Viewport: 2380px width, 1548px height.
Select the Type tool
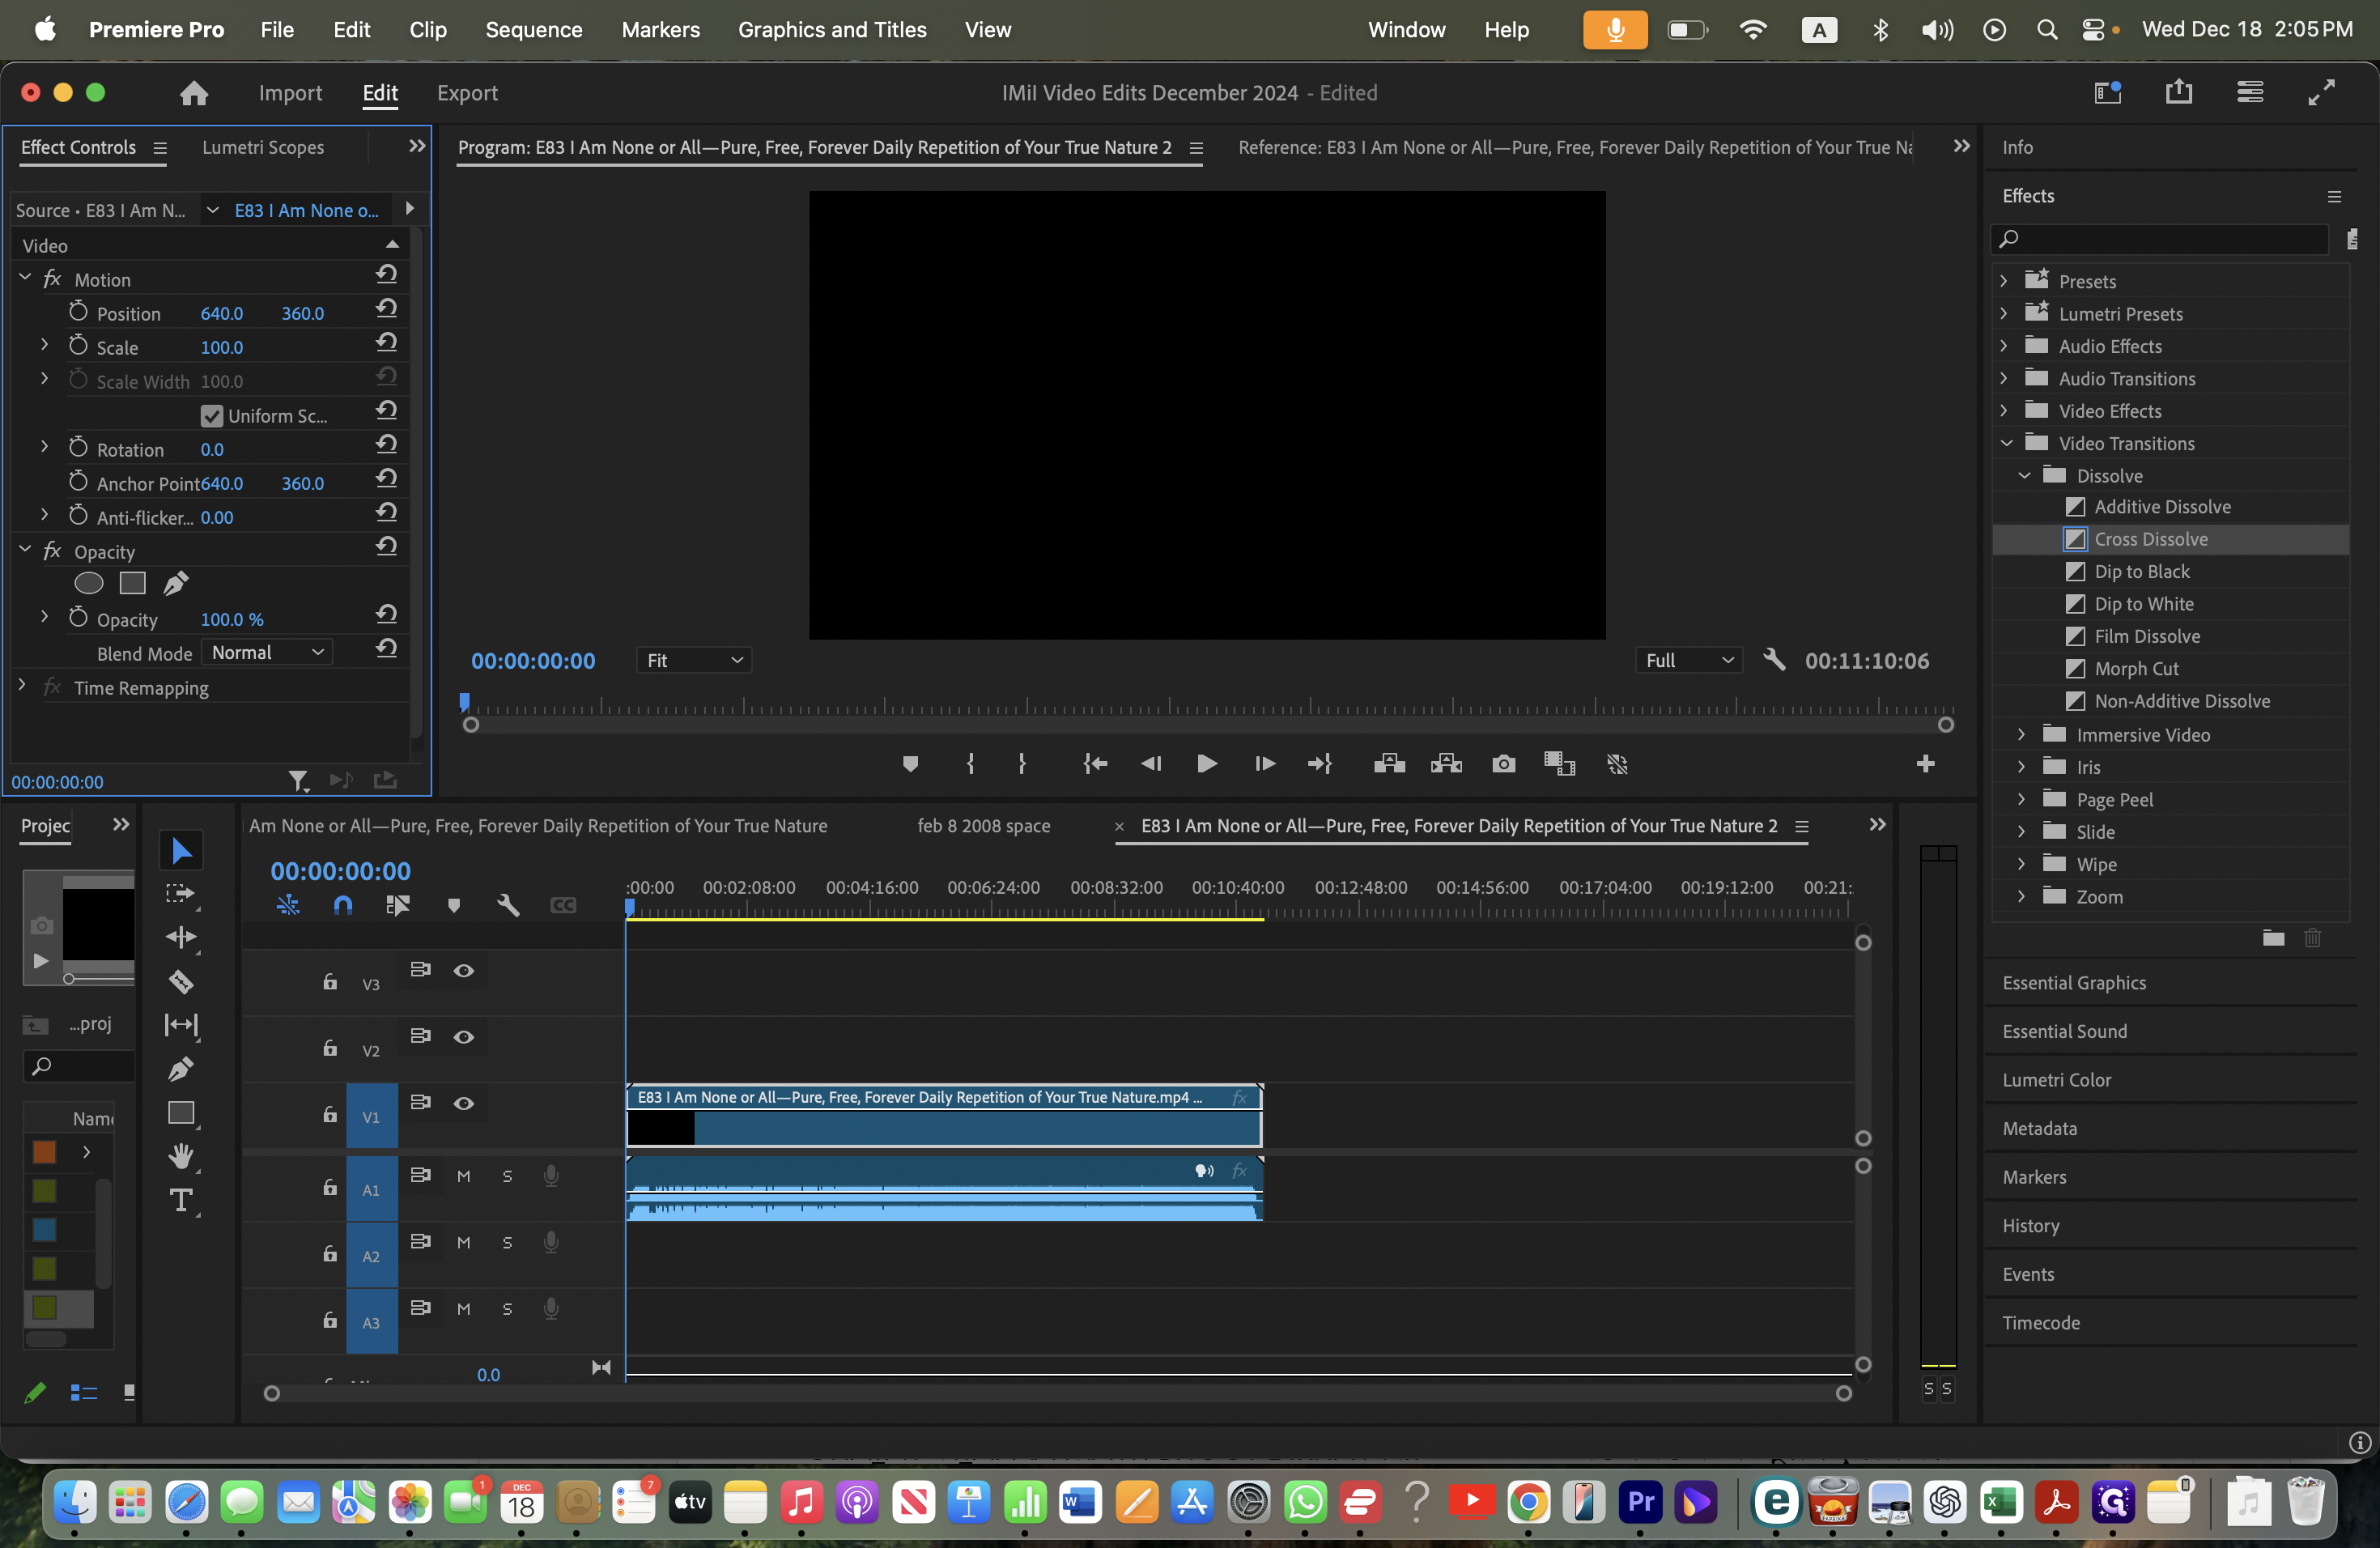pos(181,1200)
